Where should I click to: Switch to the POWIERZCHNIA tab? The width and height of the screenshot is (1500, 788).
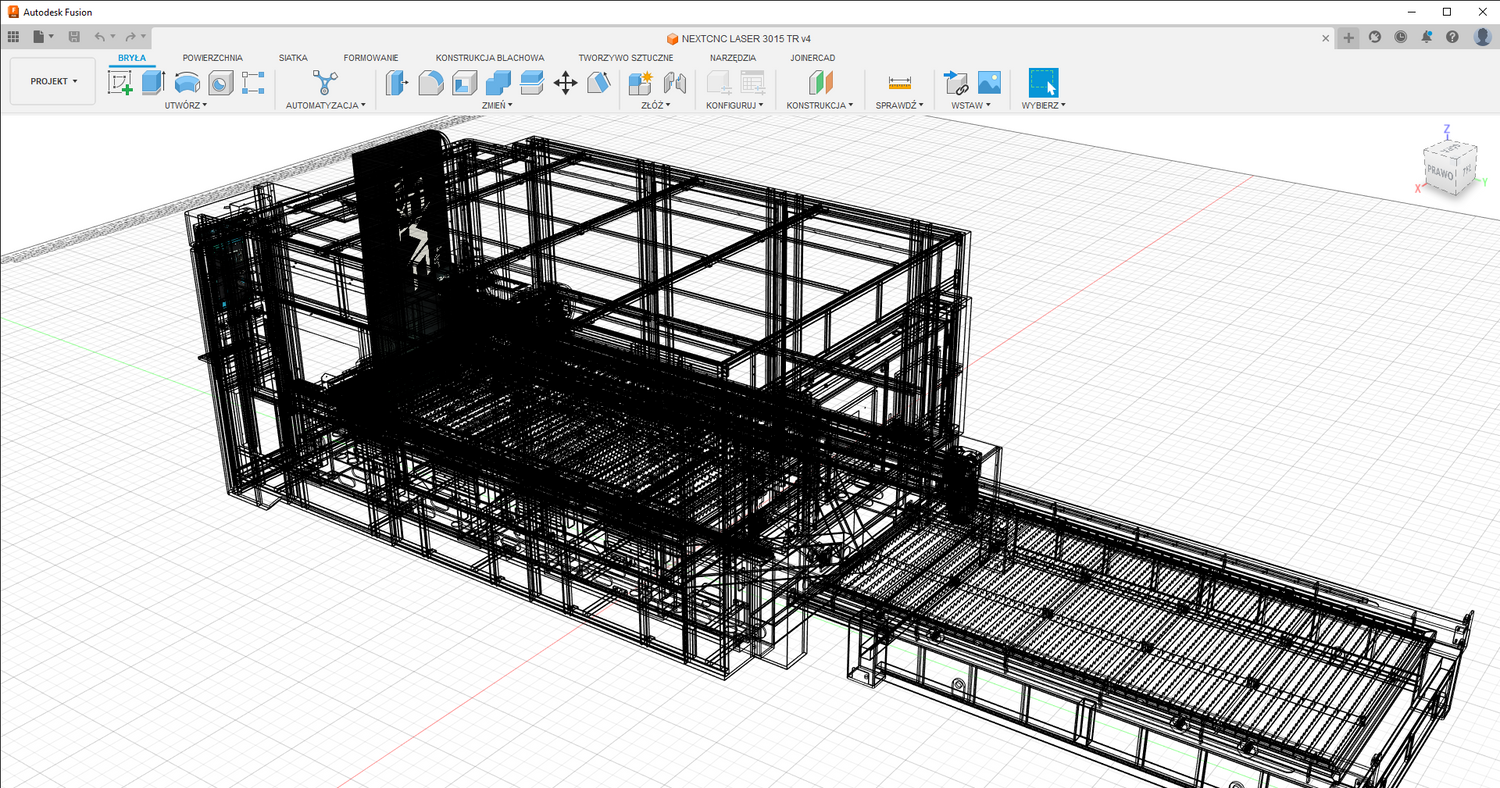[212, 58]
